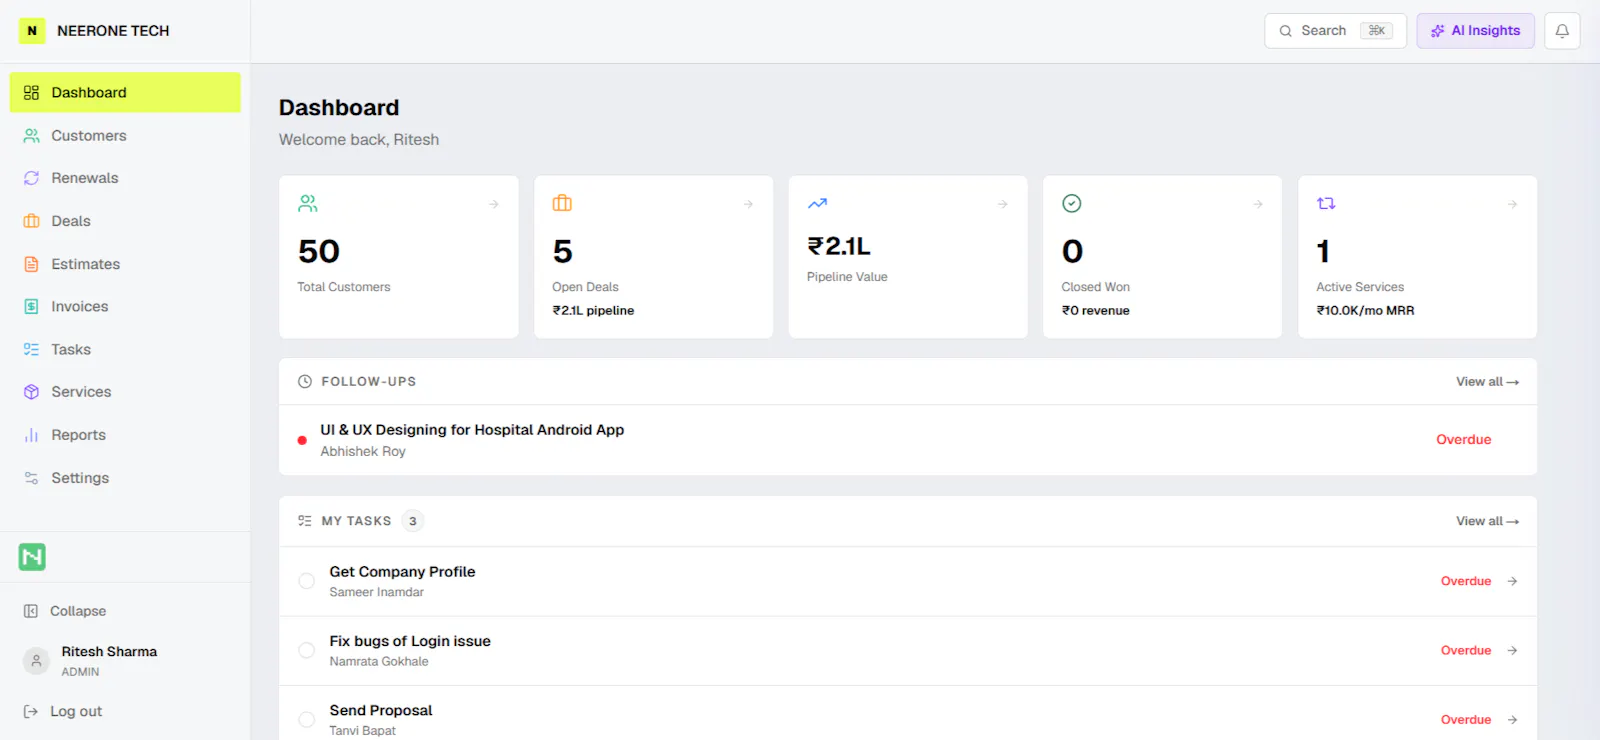View all follow-ups

coord(1487,382)
